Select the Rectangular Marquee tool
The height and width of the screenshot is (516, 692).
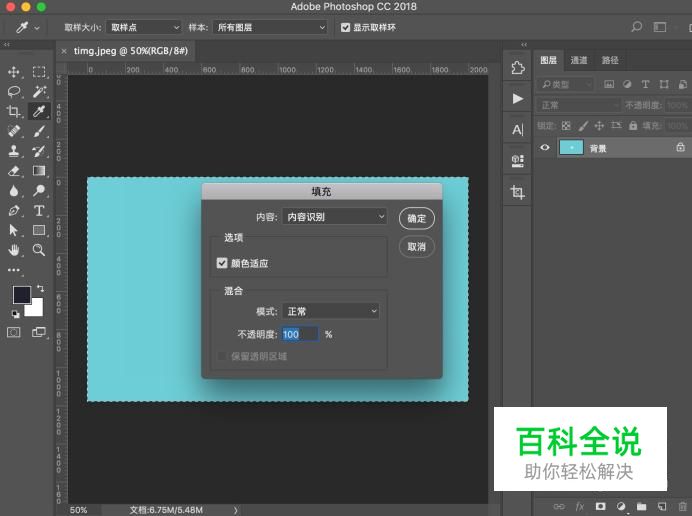(x=39, y=72)
